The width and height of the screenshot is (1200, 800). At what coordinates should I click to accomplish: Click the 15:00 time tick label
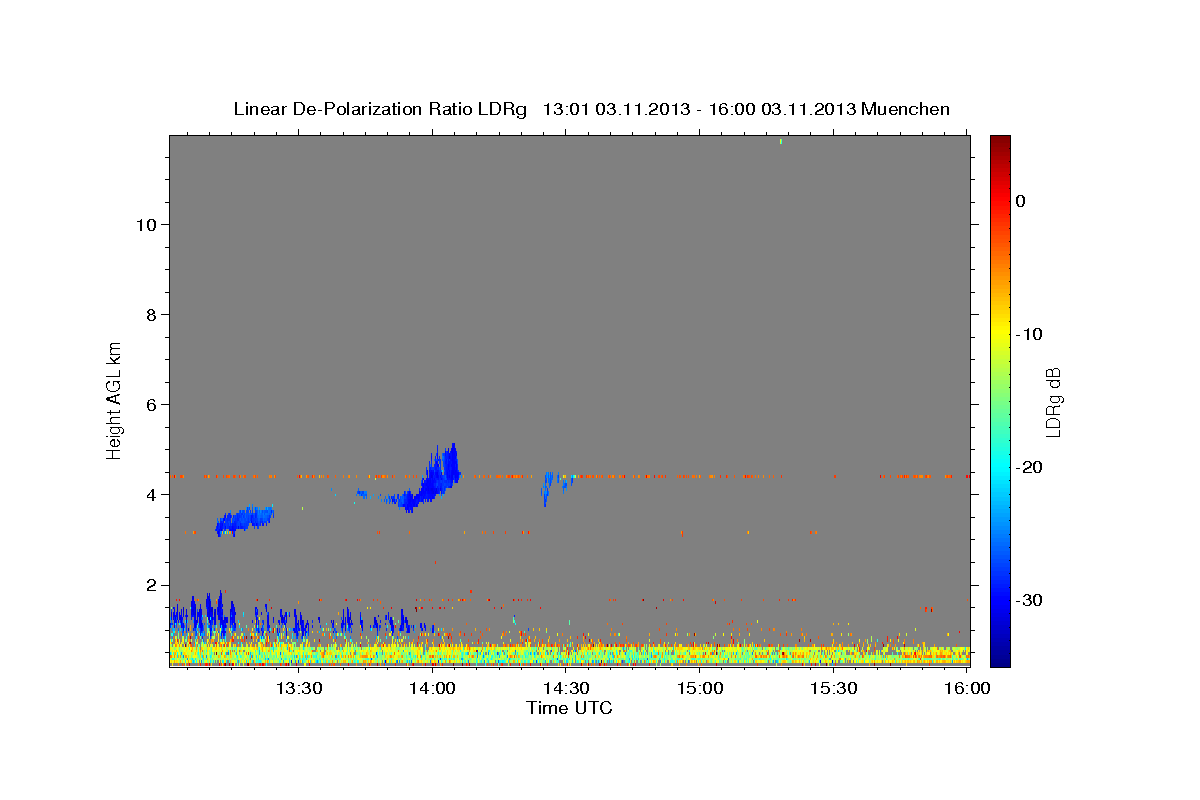[x=701, y=688]
